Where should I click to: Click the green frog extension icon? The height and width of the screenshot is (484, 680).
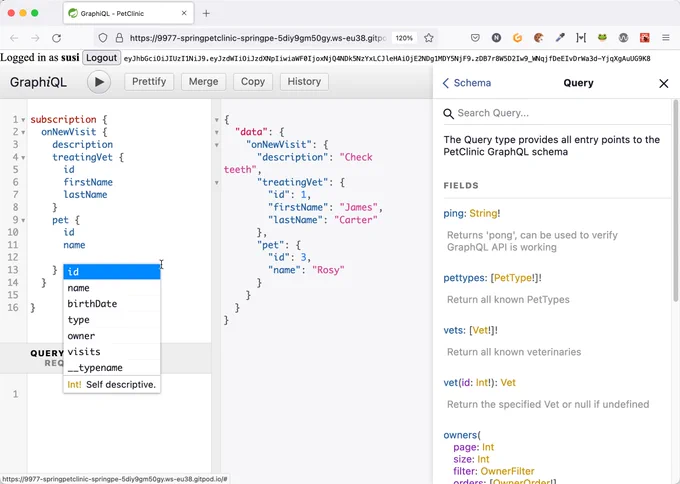(602, 38)
